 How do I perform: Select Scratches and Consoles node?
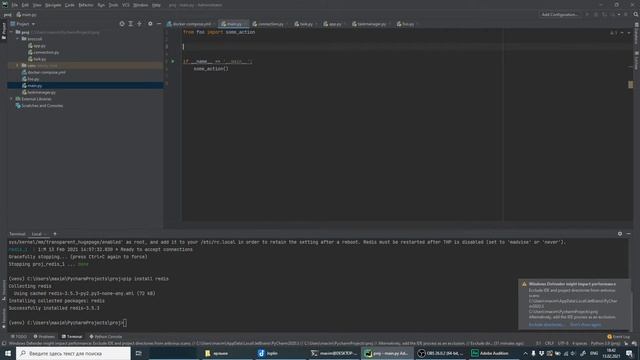(x=42, y=106)
